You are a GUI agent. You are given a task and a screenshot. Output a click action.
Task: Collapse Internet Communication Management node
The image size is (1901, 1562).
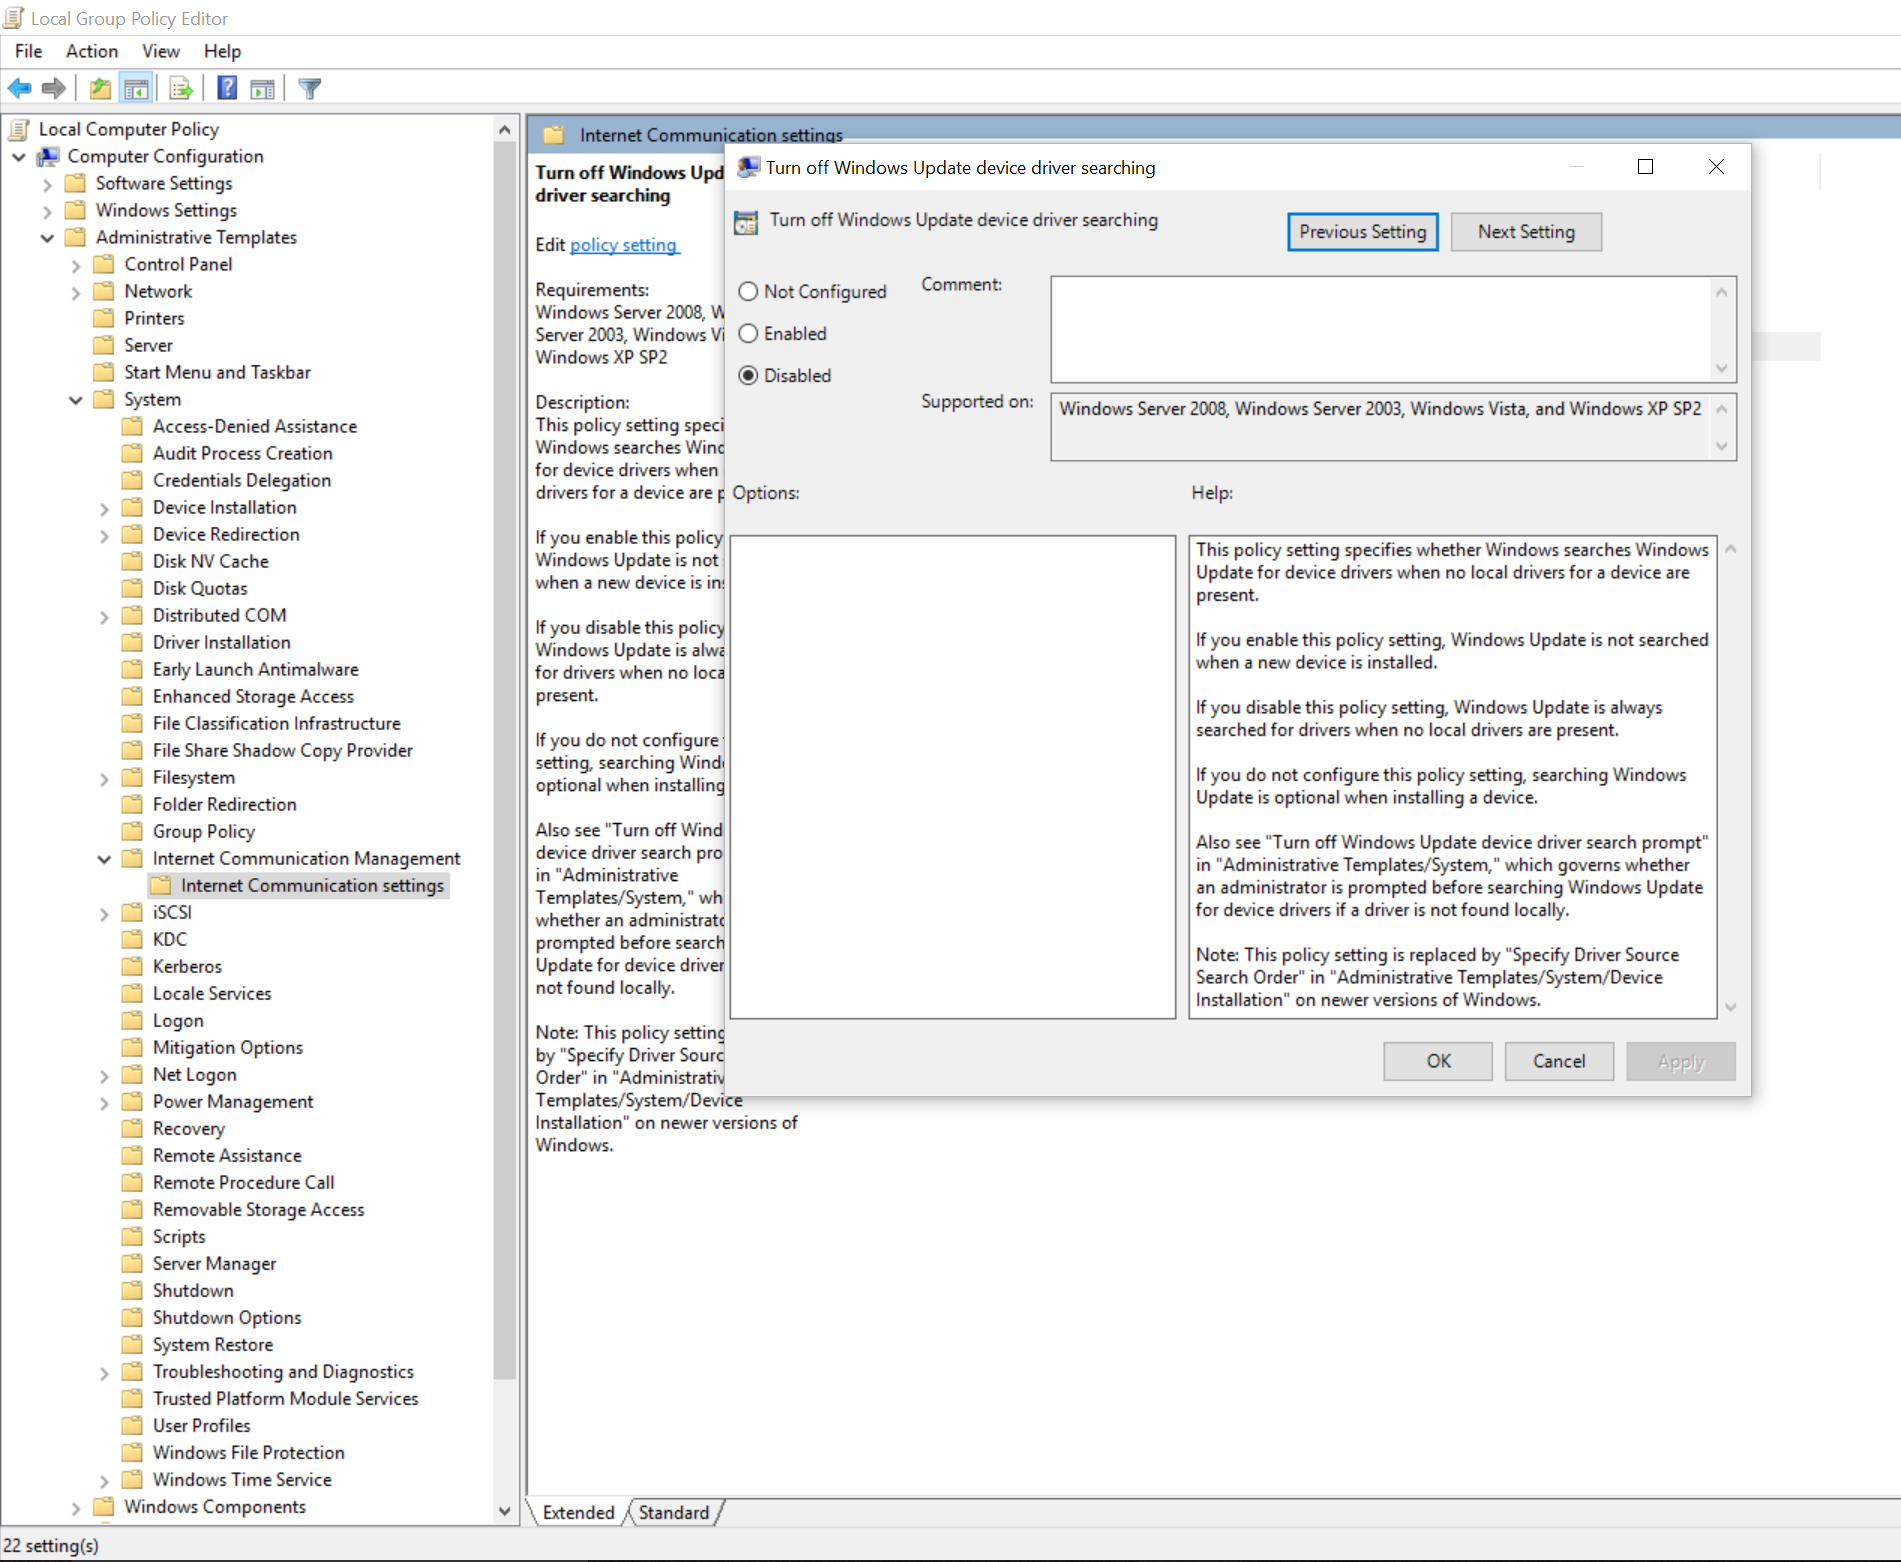[x=104, y=859]
